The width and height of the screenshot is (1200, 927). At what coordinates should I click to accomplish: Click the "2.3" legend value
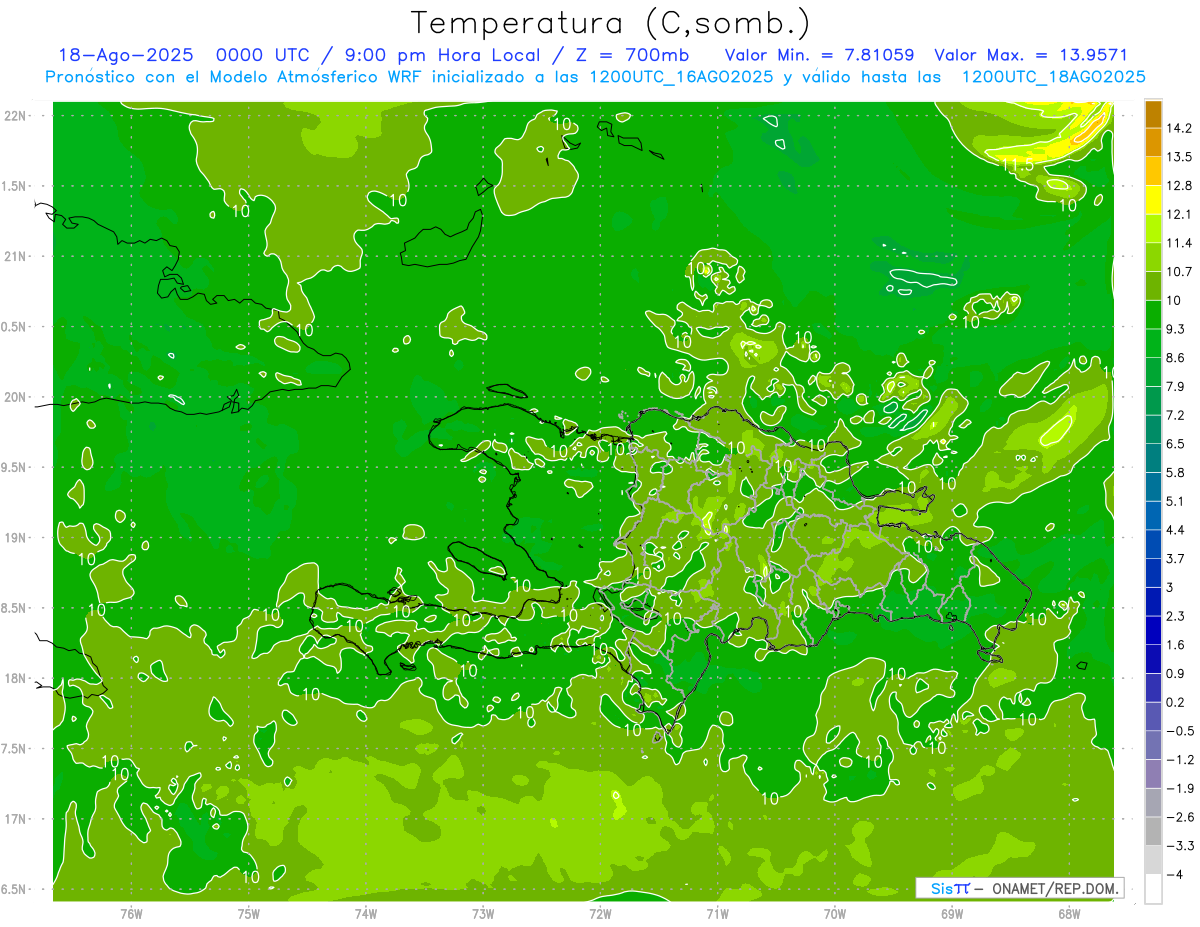pyautogui.click(x=1176, y=616)
